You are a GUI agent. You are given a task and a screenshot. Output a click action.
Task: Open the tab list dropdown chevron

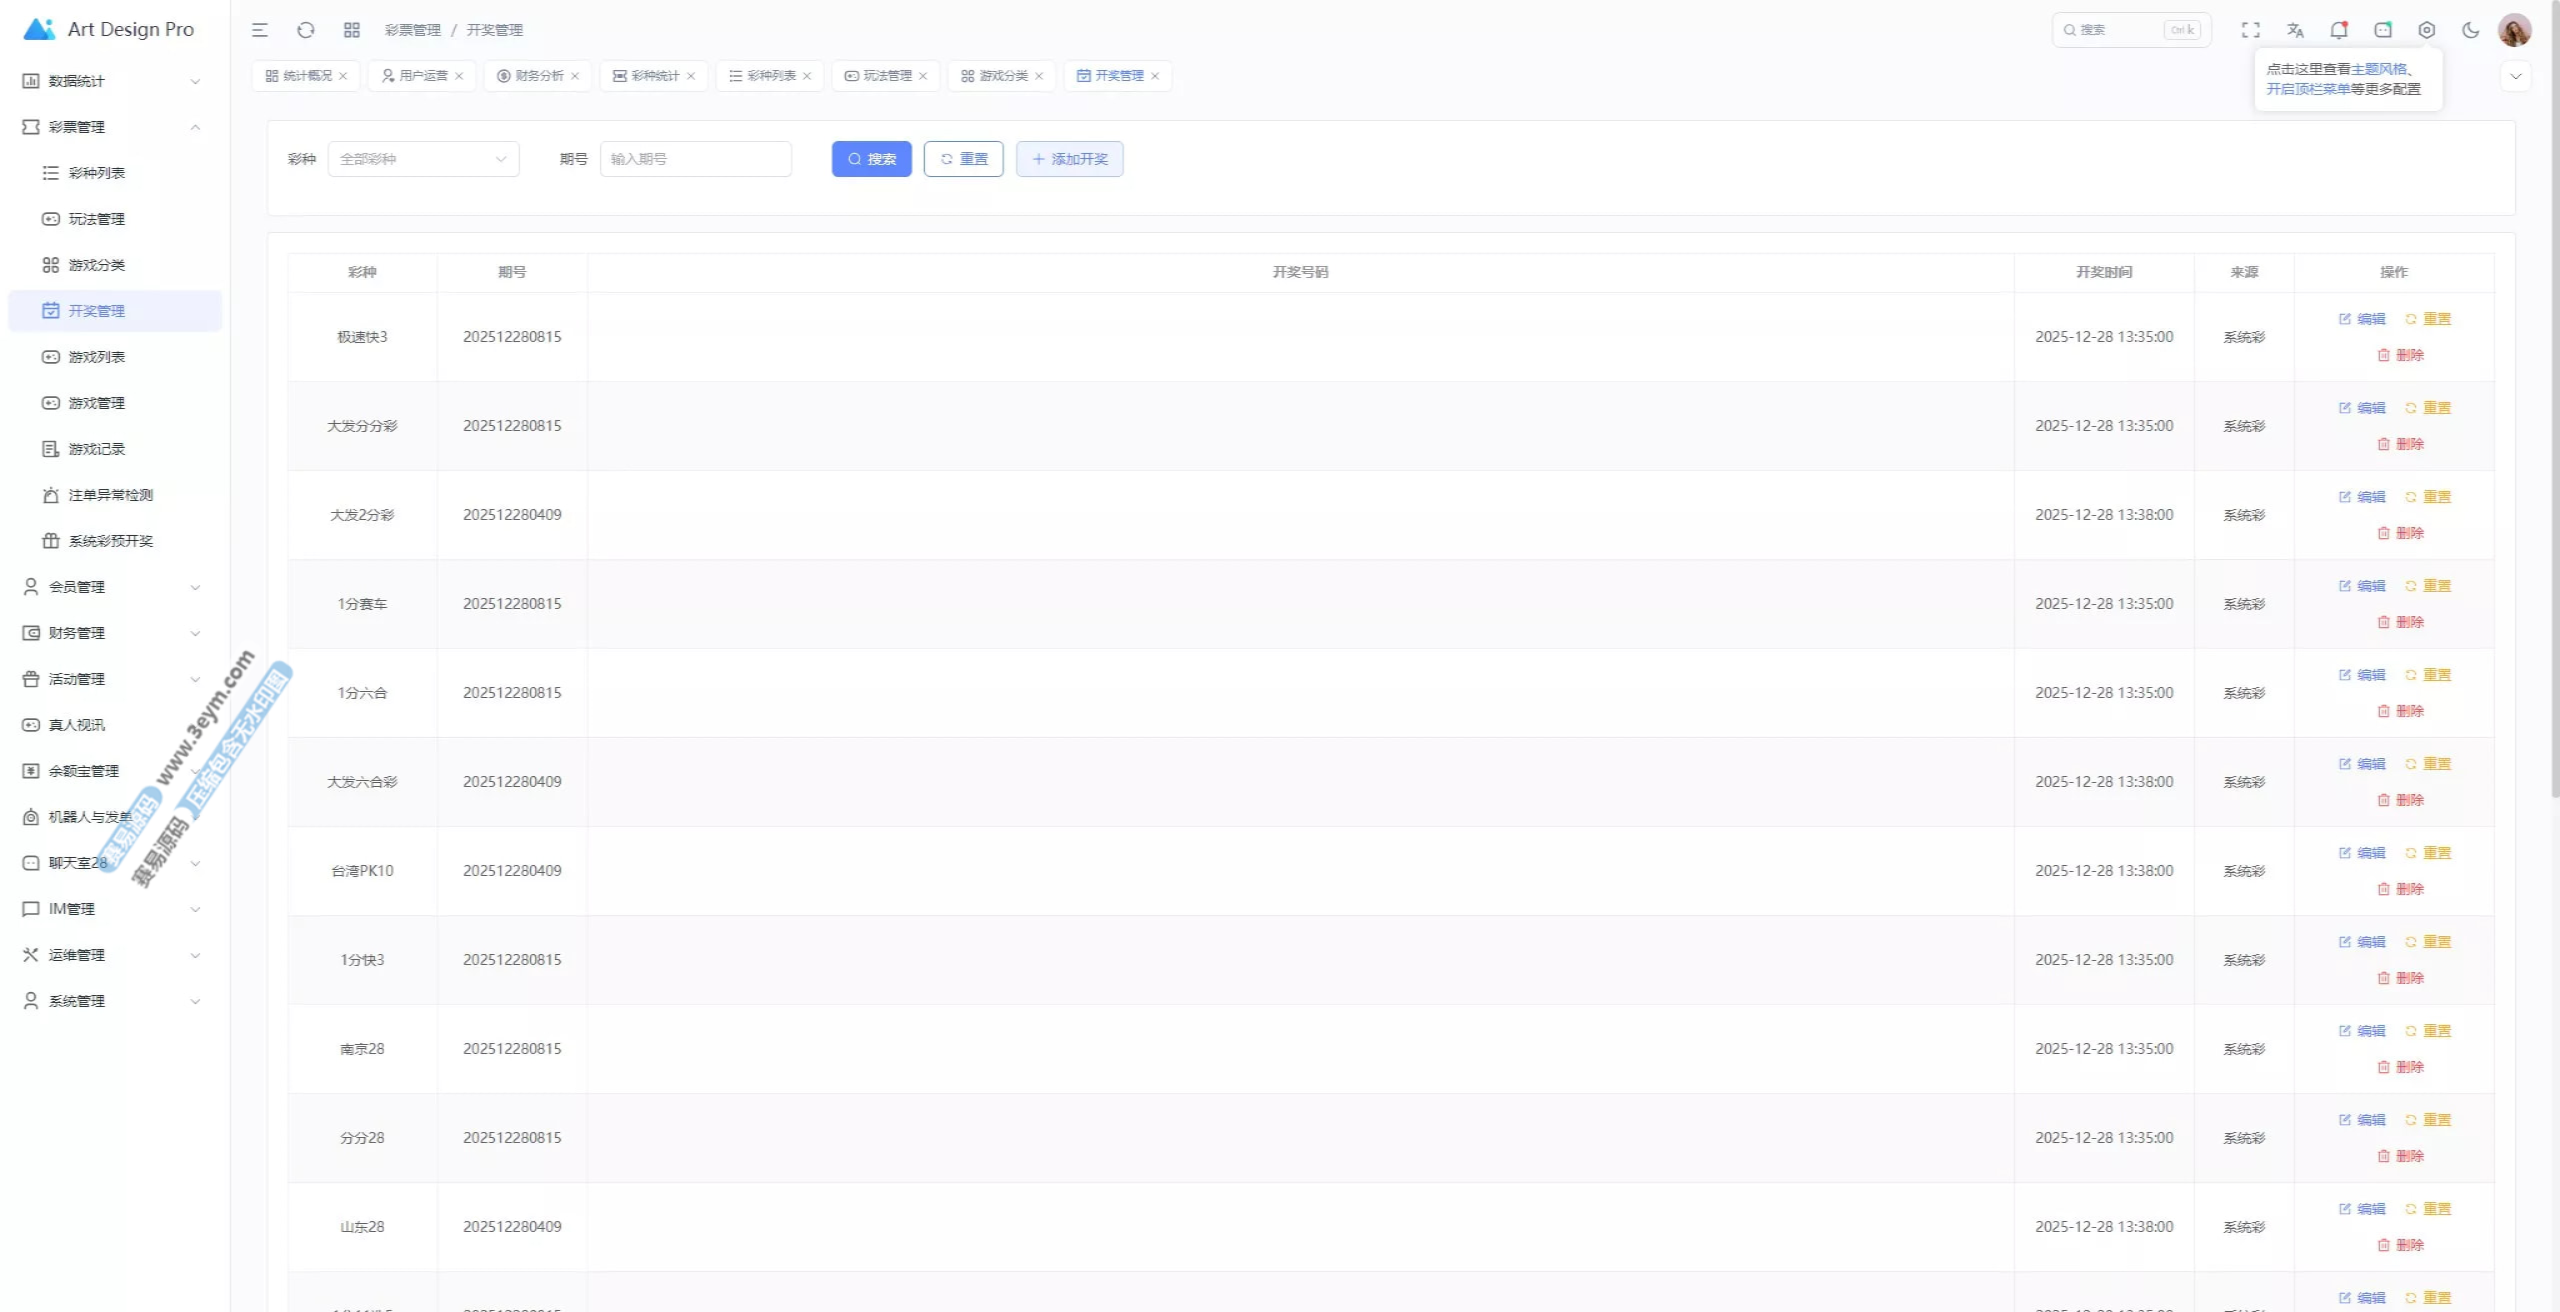[2515, 76]
